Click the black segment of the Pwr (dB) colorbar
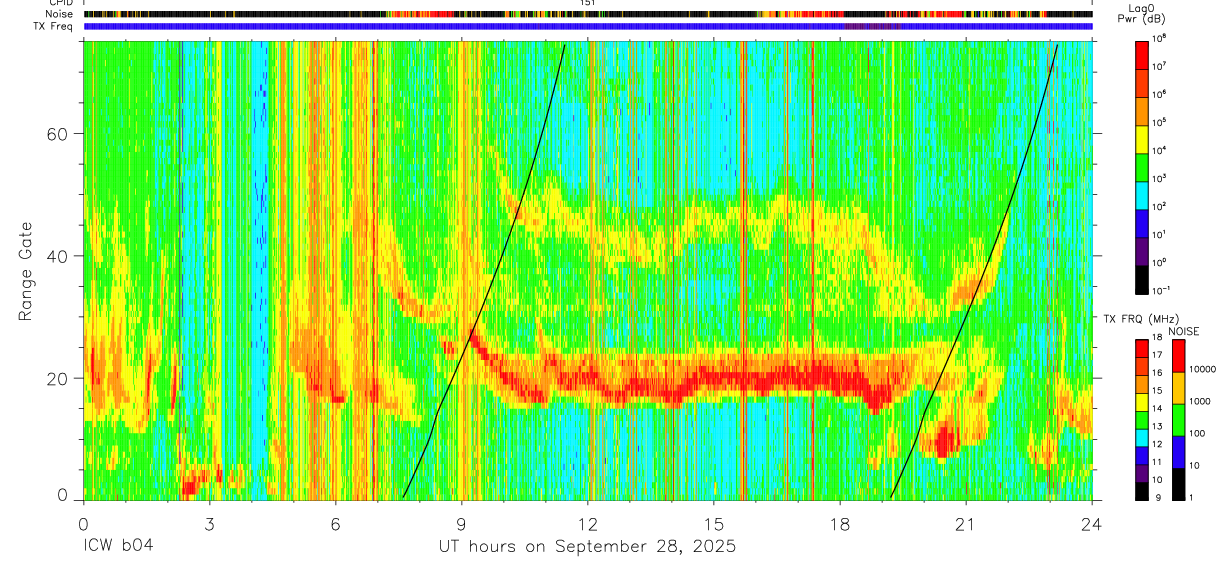Image resolution: width=1228 pixels, height=567 pixels. tap(1142, 279)
